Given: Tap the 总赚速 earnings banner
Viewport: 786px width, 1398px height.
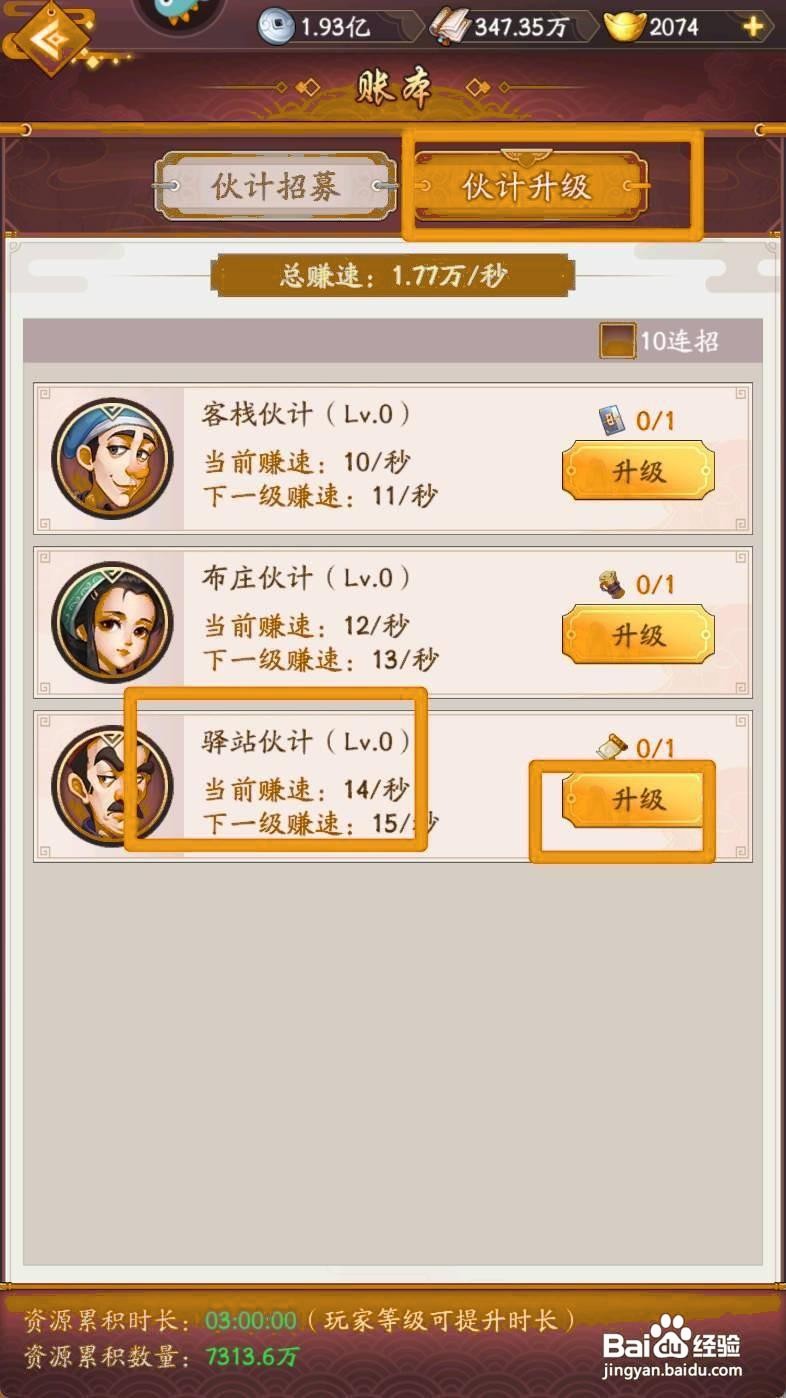Looking at the screenshot, I should pyautogui.click(x=393, y=276).
